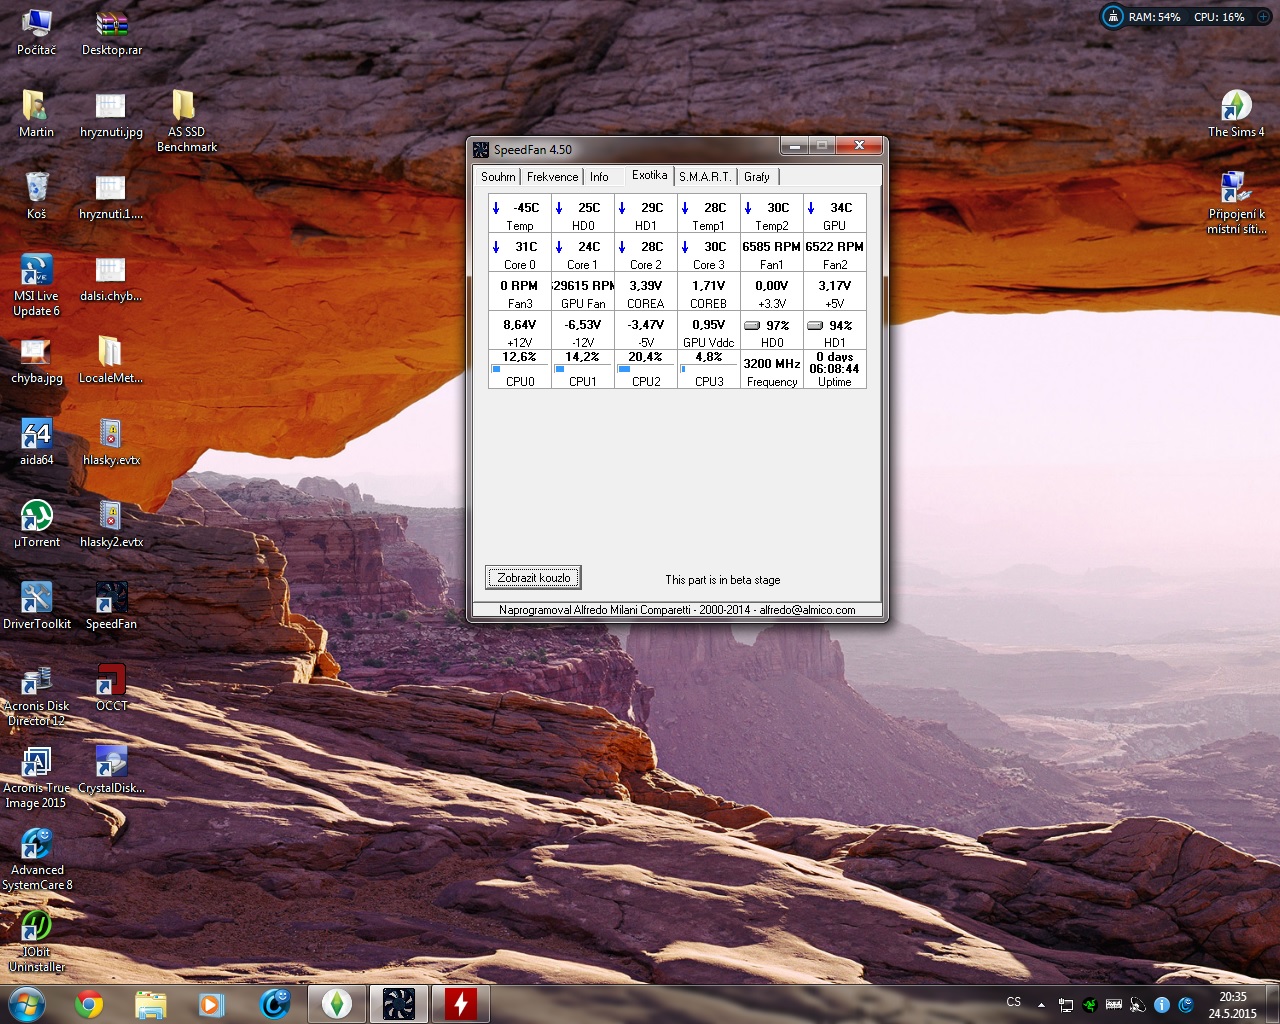Image resolution: width=1280 pixels, height=1024 pixels.
Task: Open Google Chrome from the taskbar
Action: [x=89, y=1003]
